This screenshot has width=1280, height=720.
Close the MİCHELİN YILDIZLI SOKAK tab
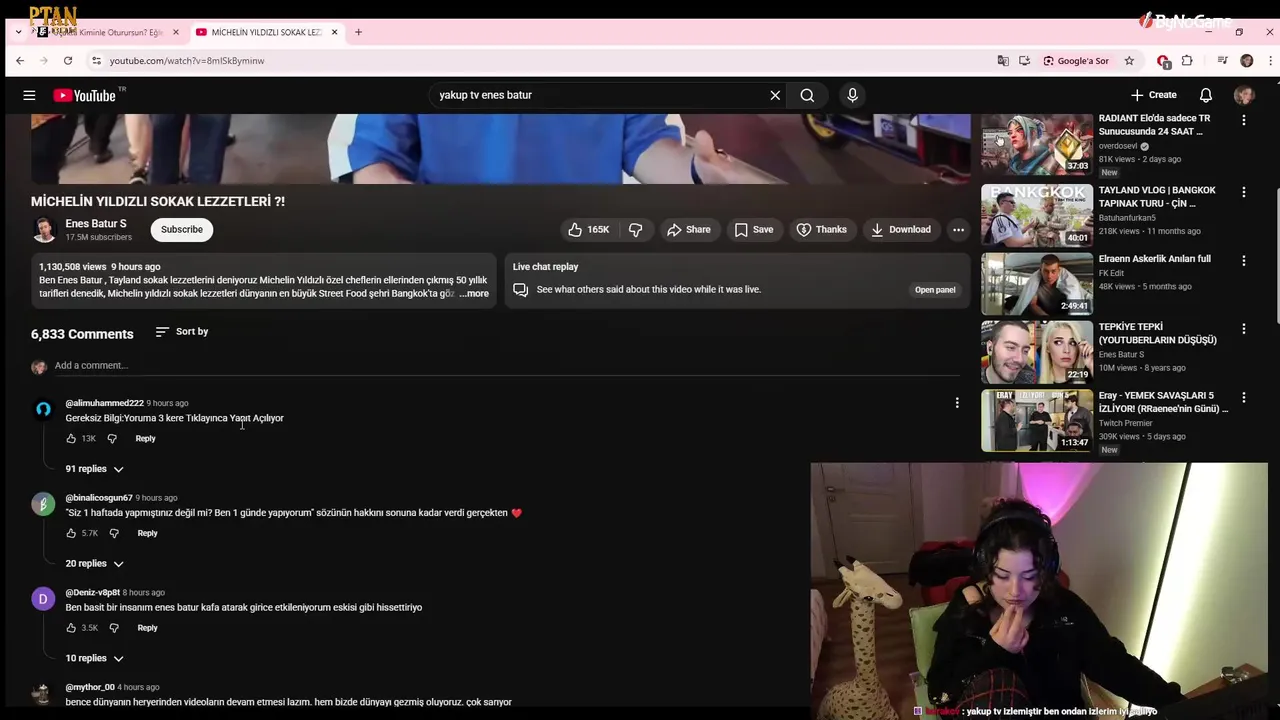pos(334,32)
